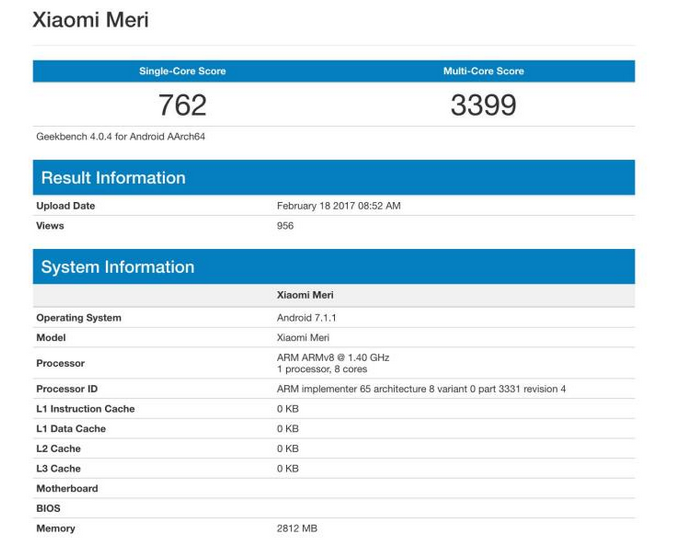Click the Xiaomi Meri page title

point(90,20)
